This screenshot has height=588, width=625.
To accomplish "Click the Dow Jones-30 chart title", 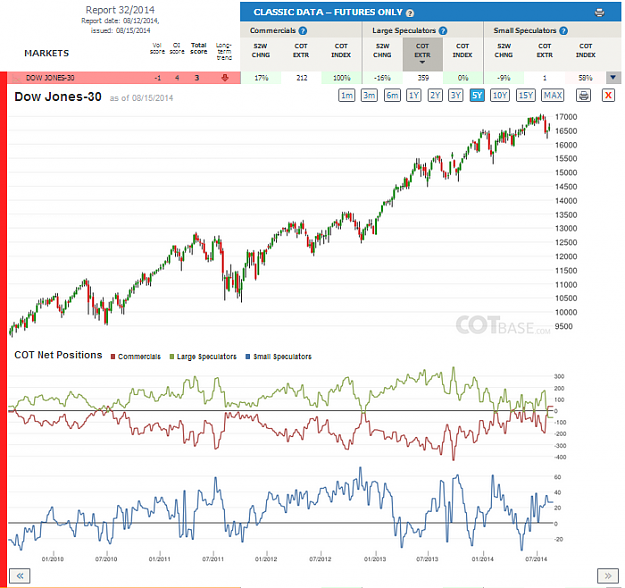I will 58,97.
